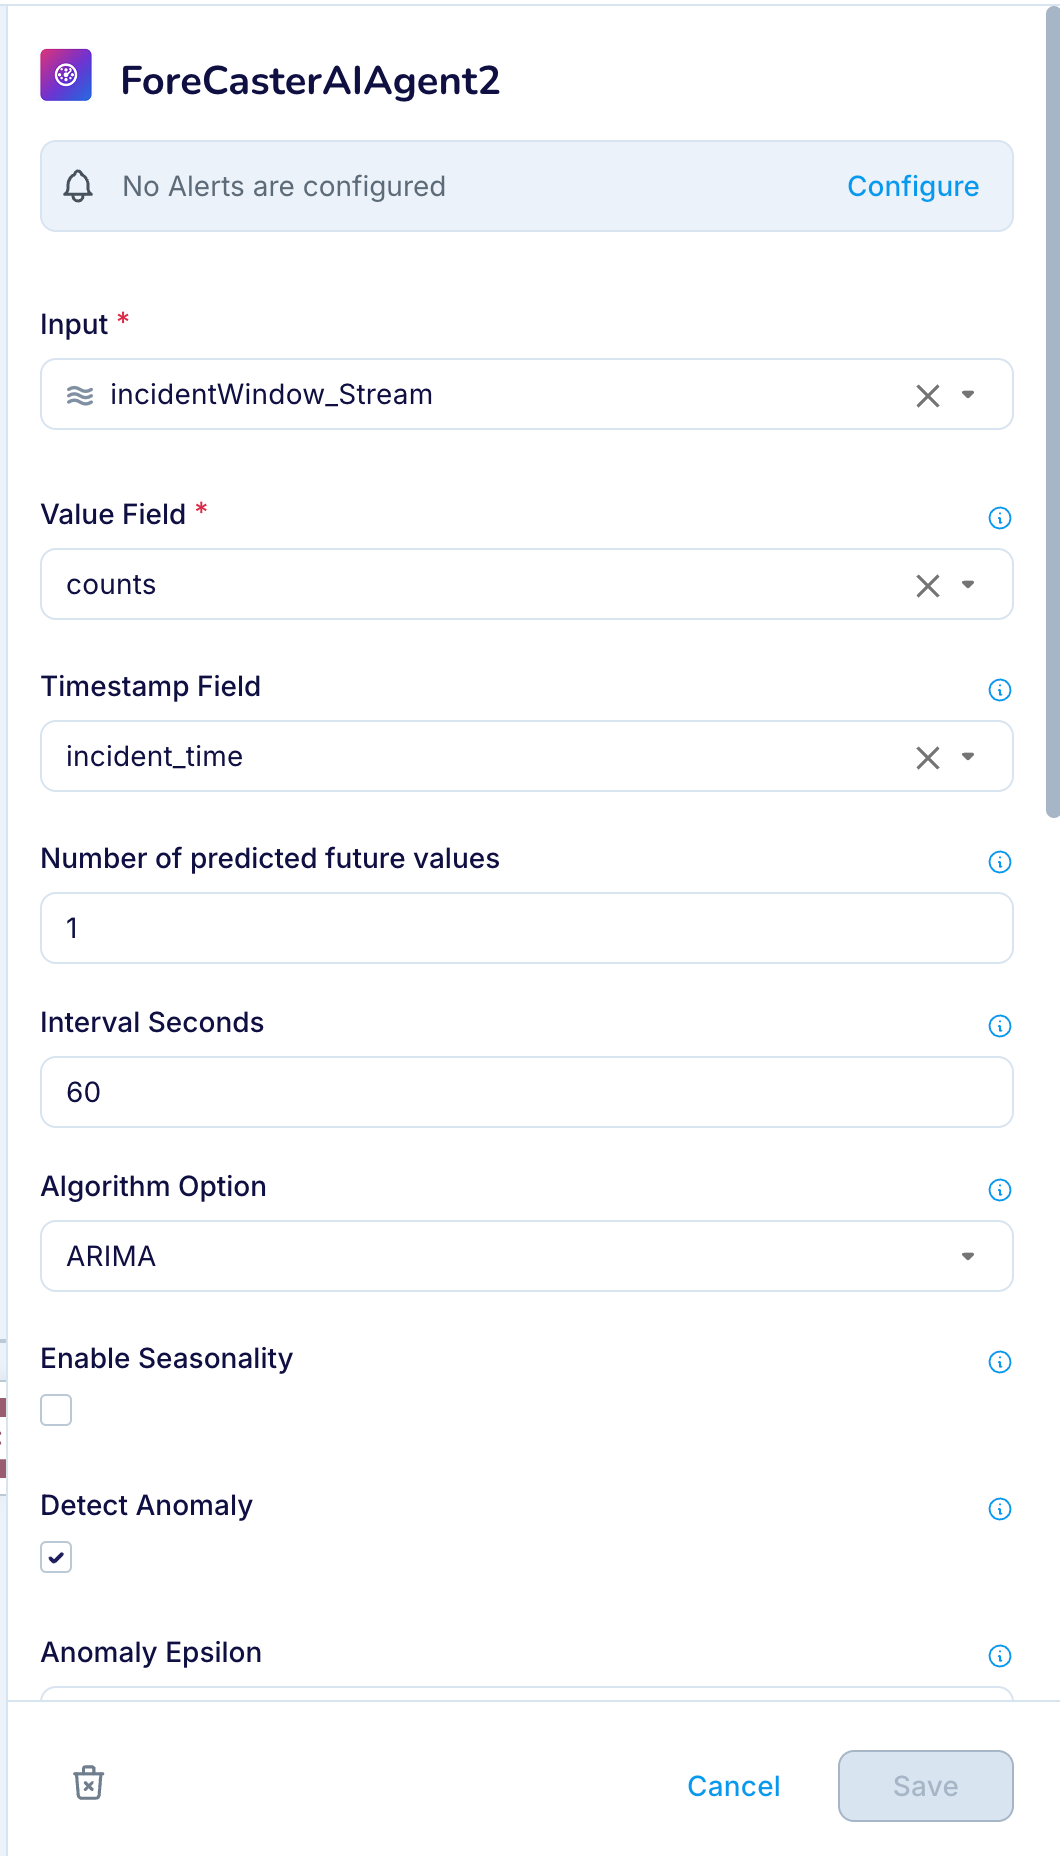The height and width of the screenshot is (1856, 1060).
Task: Click the alerts bell icon
Action: coord(78,186)
